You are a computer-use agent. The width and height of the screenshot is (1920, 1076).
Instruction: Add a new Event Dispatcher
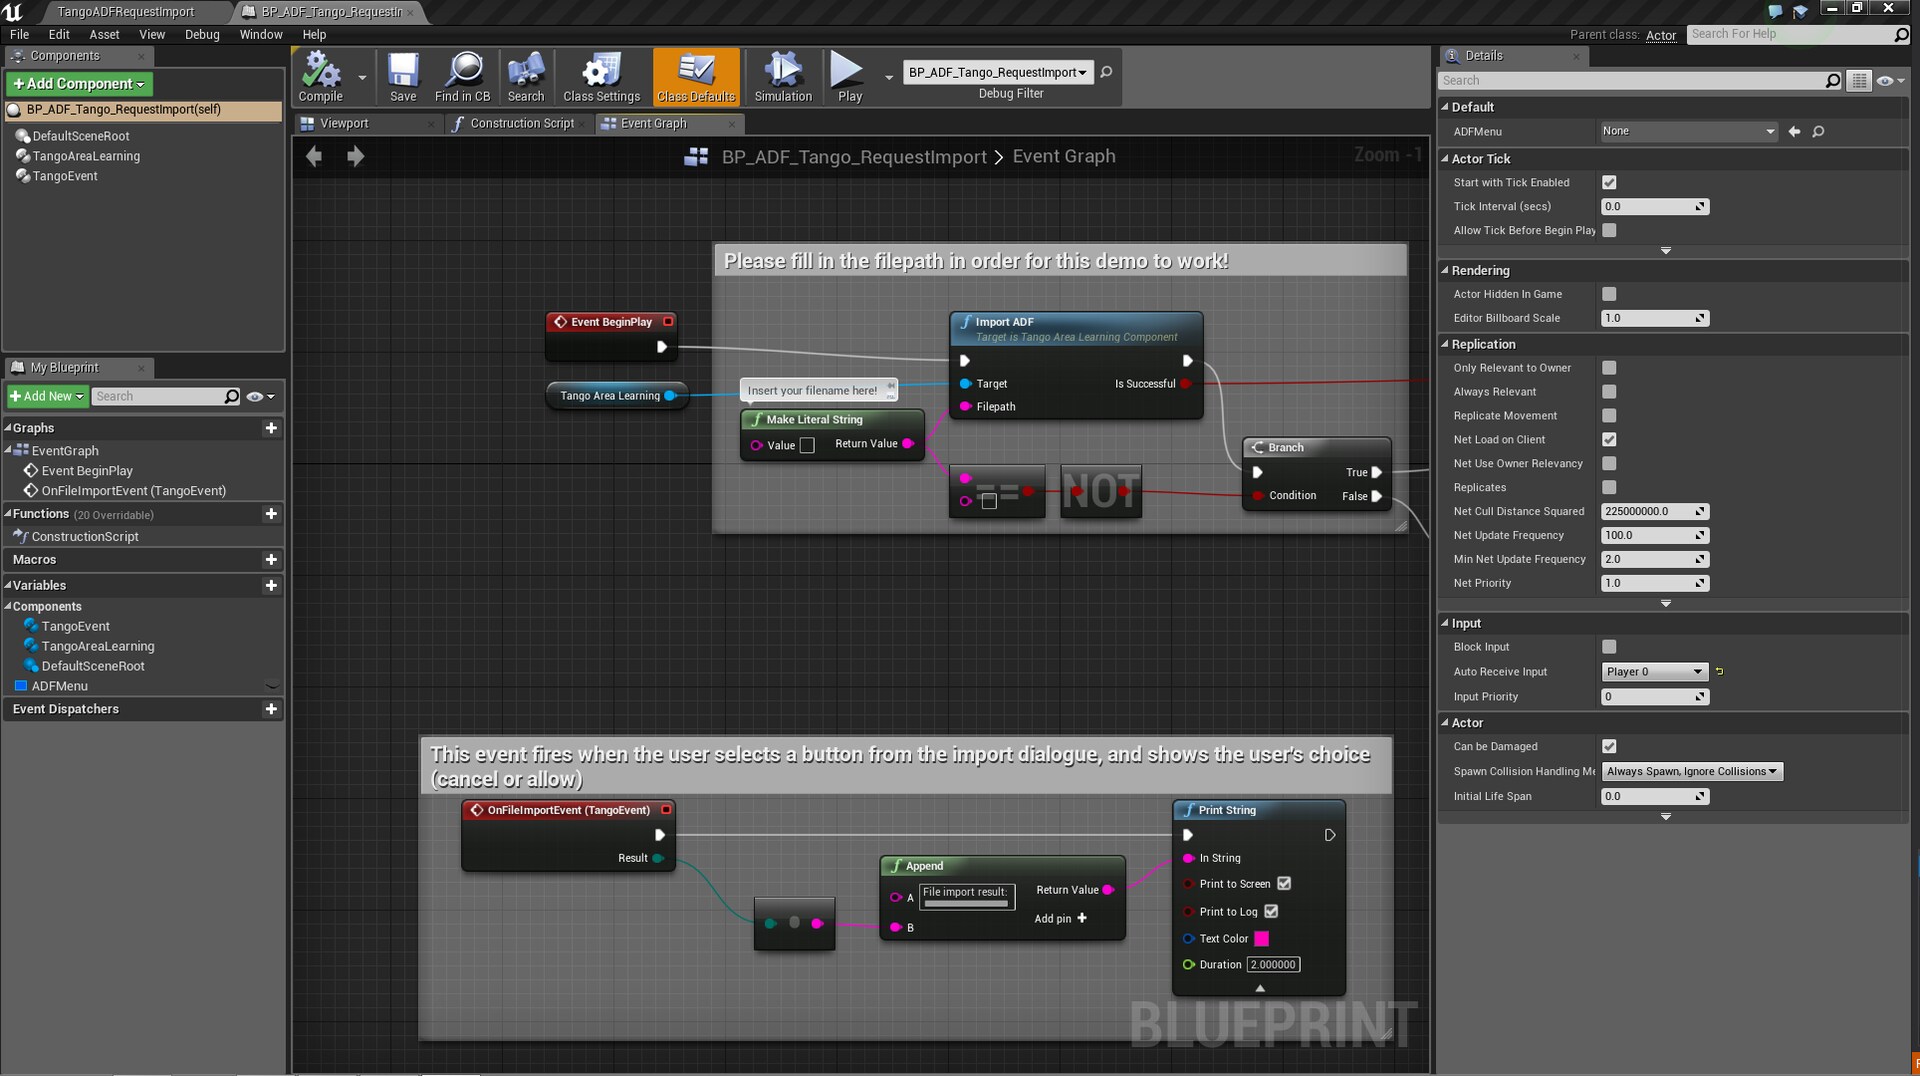(271, 709)
